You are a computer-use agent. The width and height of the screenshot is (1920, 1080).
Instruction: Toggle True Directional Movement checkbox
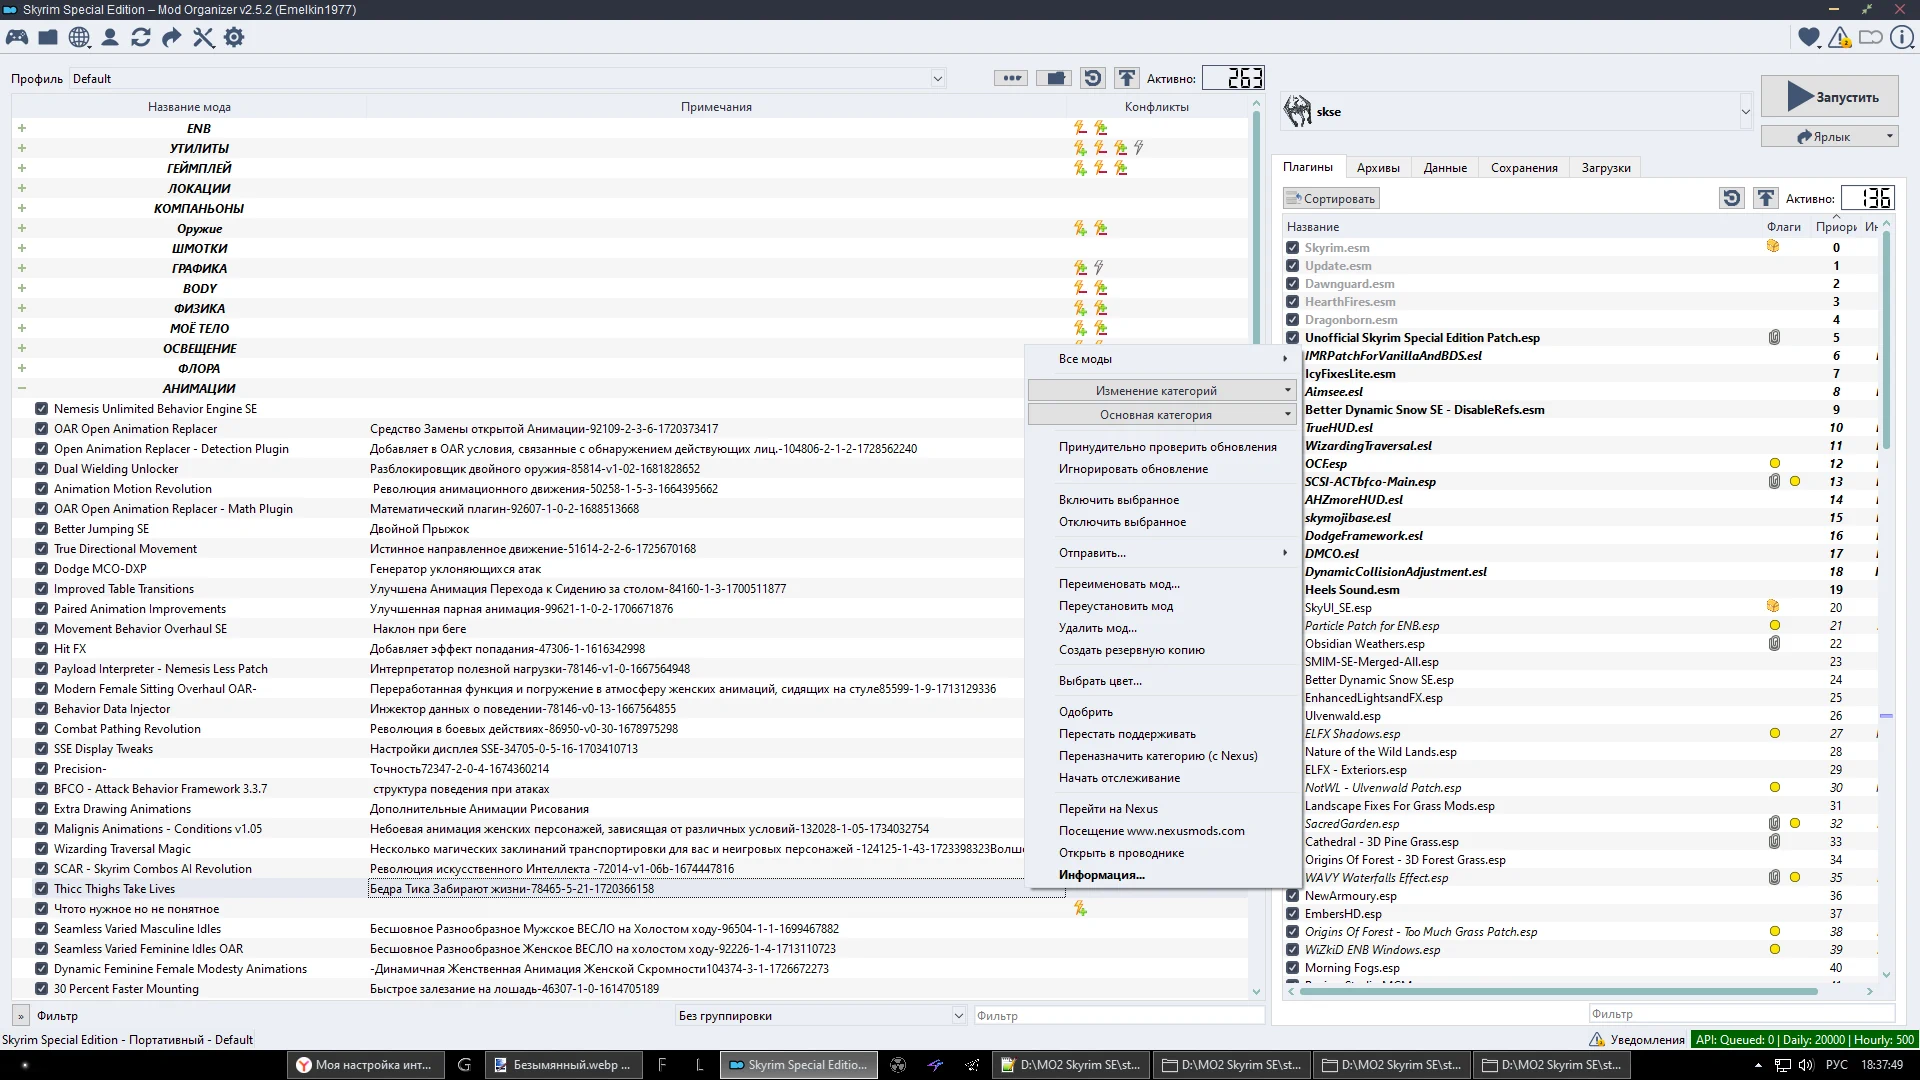pos(41,548)
